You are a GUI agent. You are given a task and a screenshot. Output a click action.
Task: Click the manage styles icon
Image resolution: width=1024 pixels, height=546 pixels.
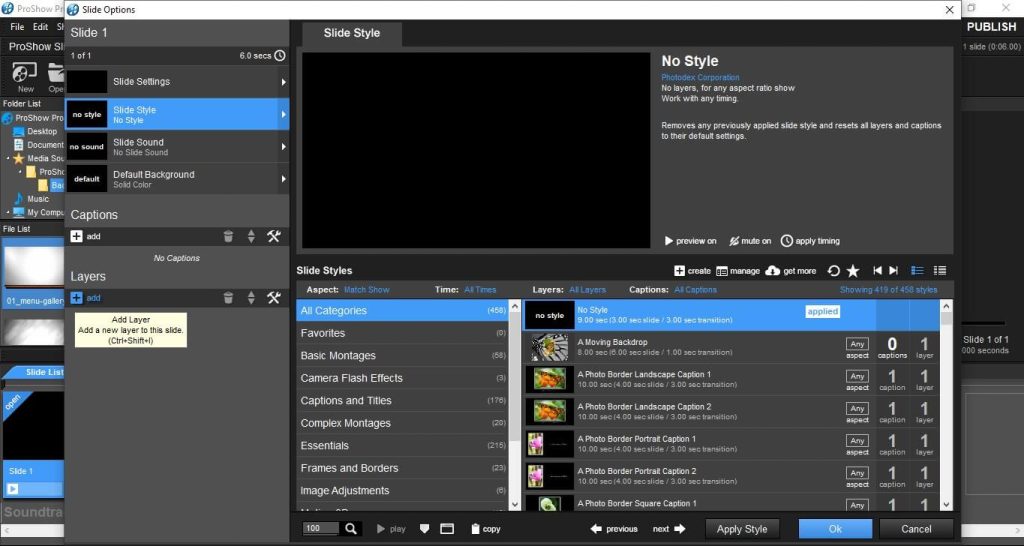tap(722, 271)
